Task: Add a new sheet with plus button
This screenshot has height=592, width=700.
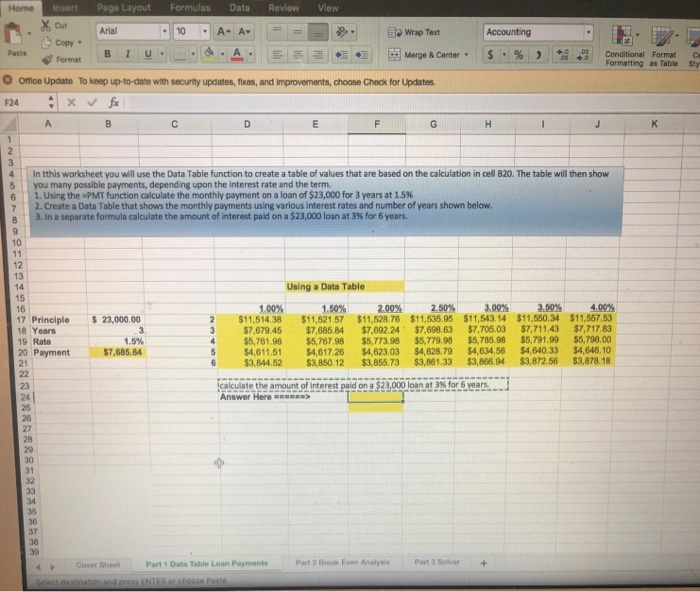Action: click(483, 563)
